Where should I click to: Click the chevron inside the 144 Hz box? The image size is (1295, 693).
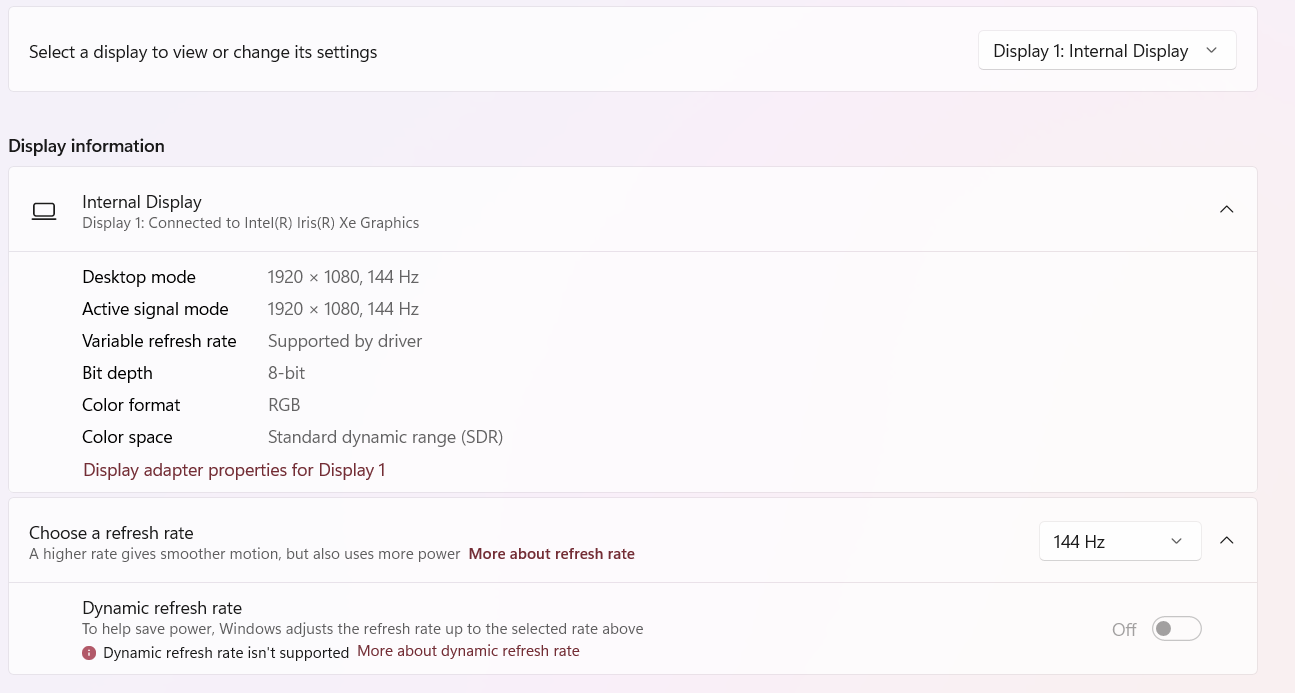pyautogui.click(x=1176, y=541)
